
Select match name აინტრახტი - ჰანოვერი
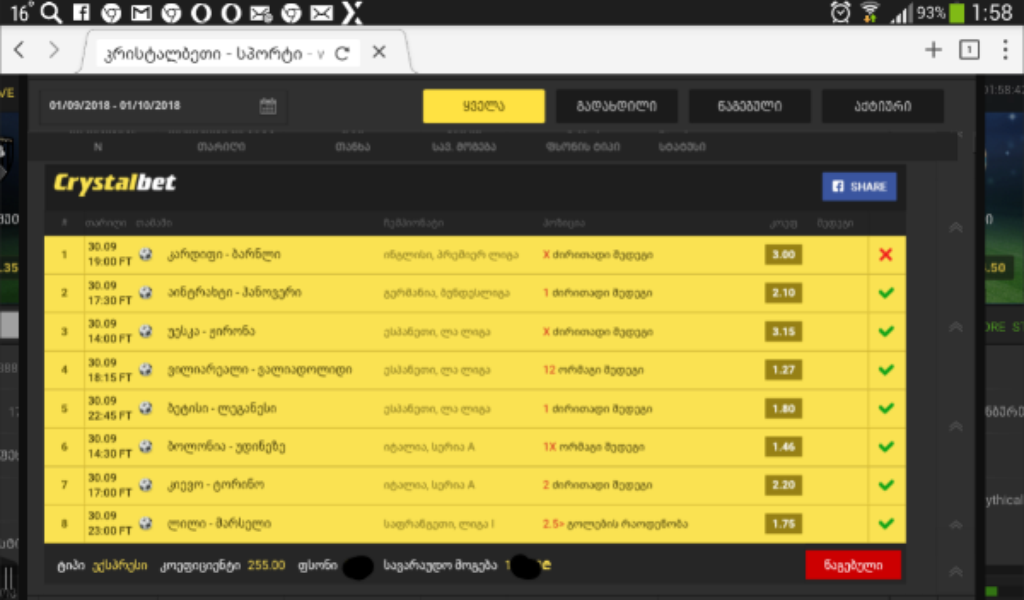[234, 292]
